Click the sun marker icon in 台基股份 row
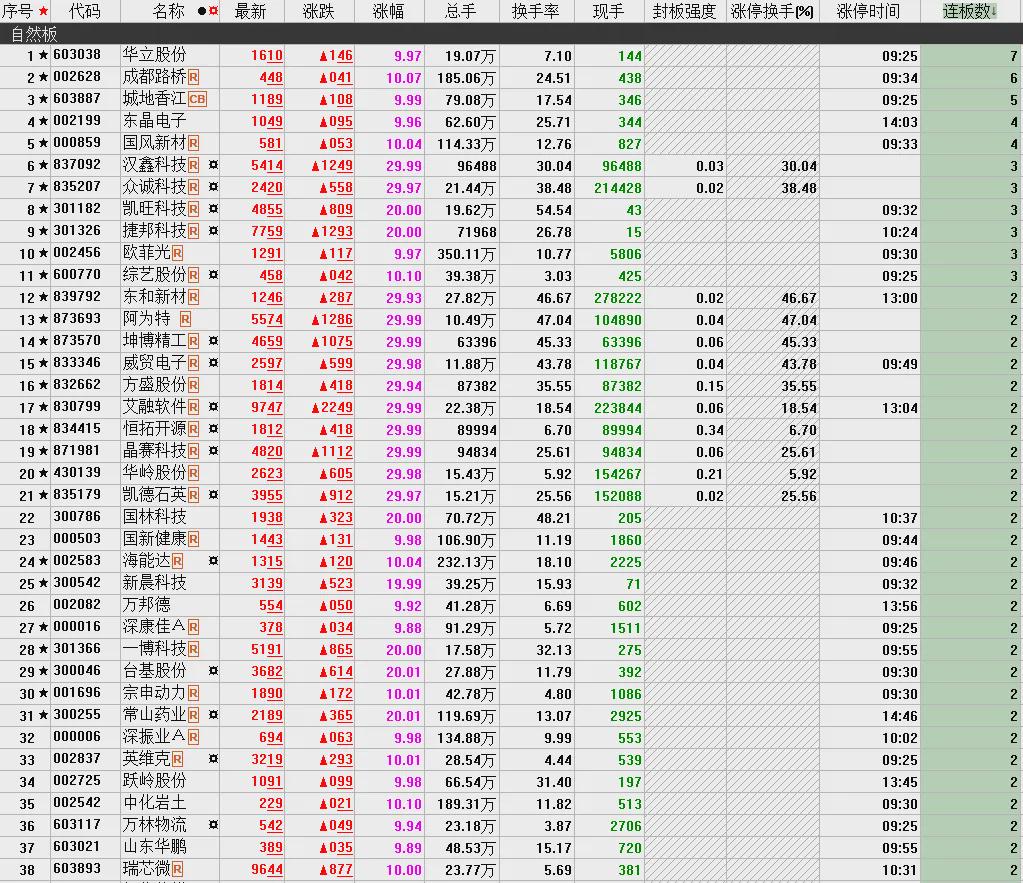Screen dimensions: 1023x883 (x=213, y=671)
